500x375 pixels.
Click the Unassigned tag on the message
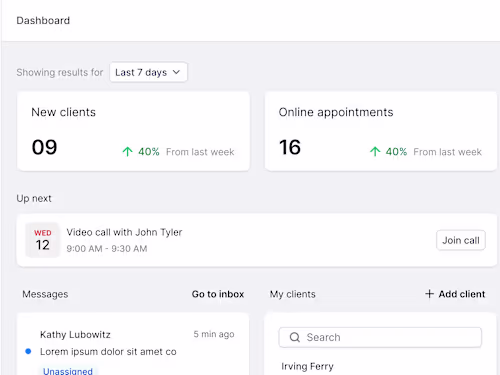68,371
